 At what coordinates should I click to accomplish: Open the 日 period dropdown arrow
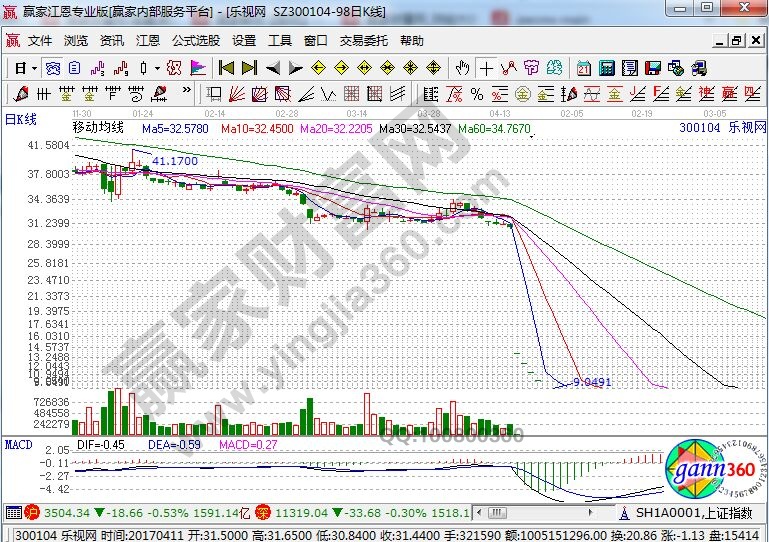[34, 68]
